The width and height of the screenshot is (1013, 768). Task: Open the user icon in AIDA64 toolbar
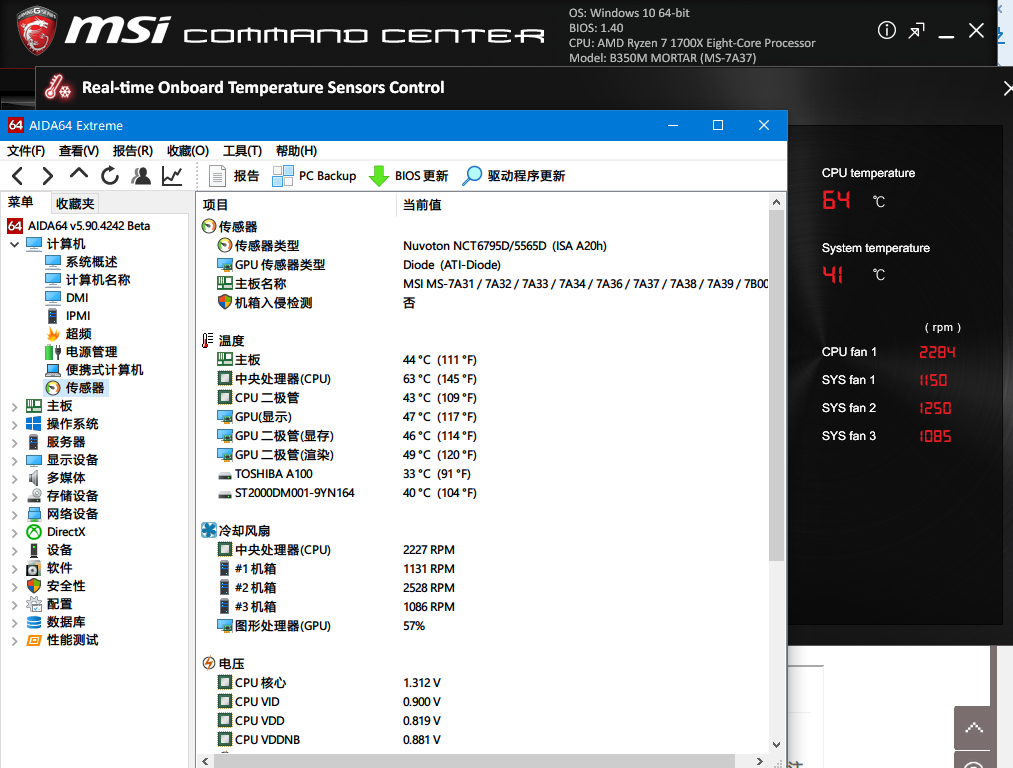tap(141, 176)
